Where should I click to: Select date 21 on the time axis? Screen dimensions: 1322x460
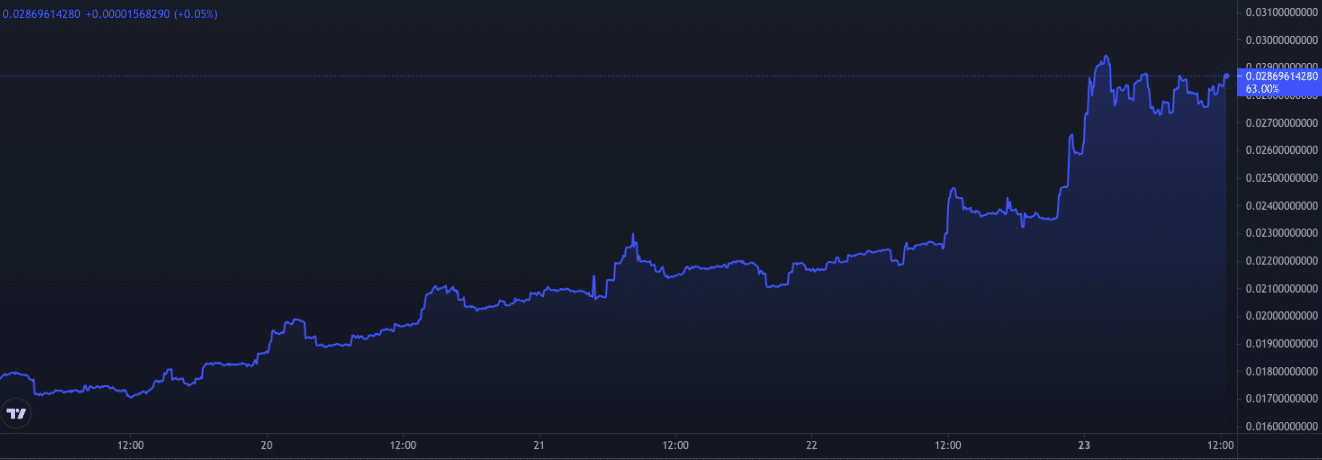(x=539, y=445)
